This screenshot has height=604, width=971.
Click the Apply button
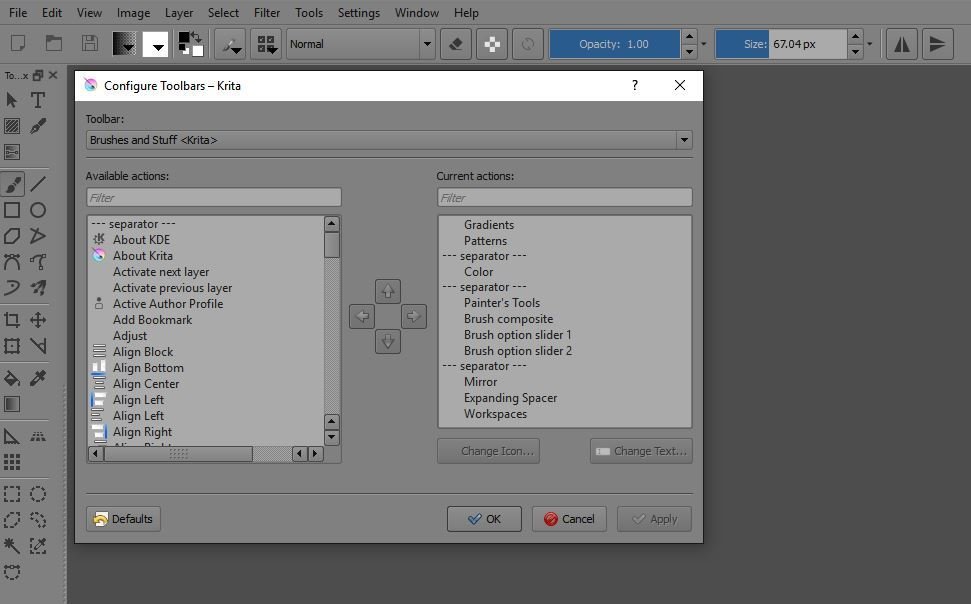(654, 519)
